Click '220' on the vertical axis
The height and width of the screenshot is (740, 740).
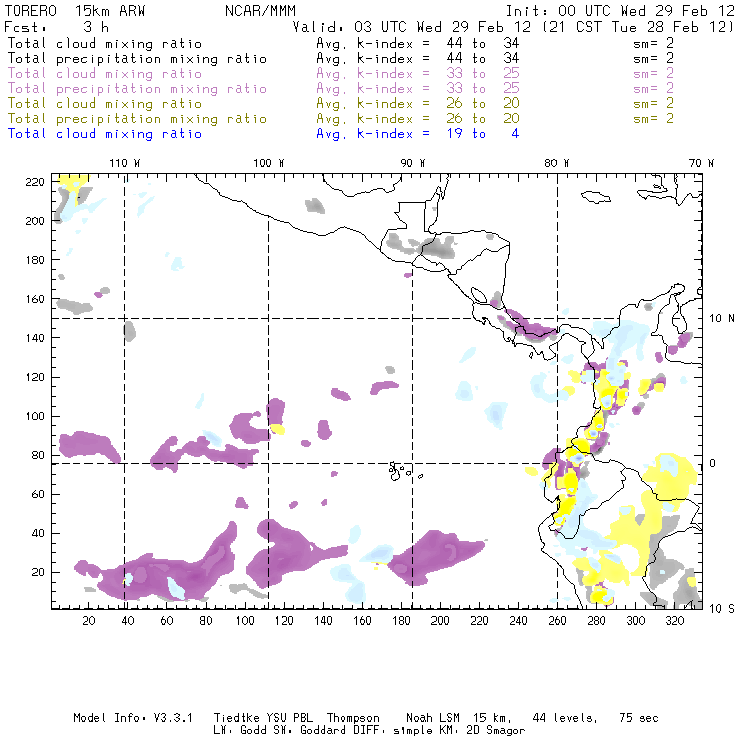coord(35,182)
